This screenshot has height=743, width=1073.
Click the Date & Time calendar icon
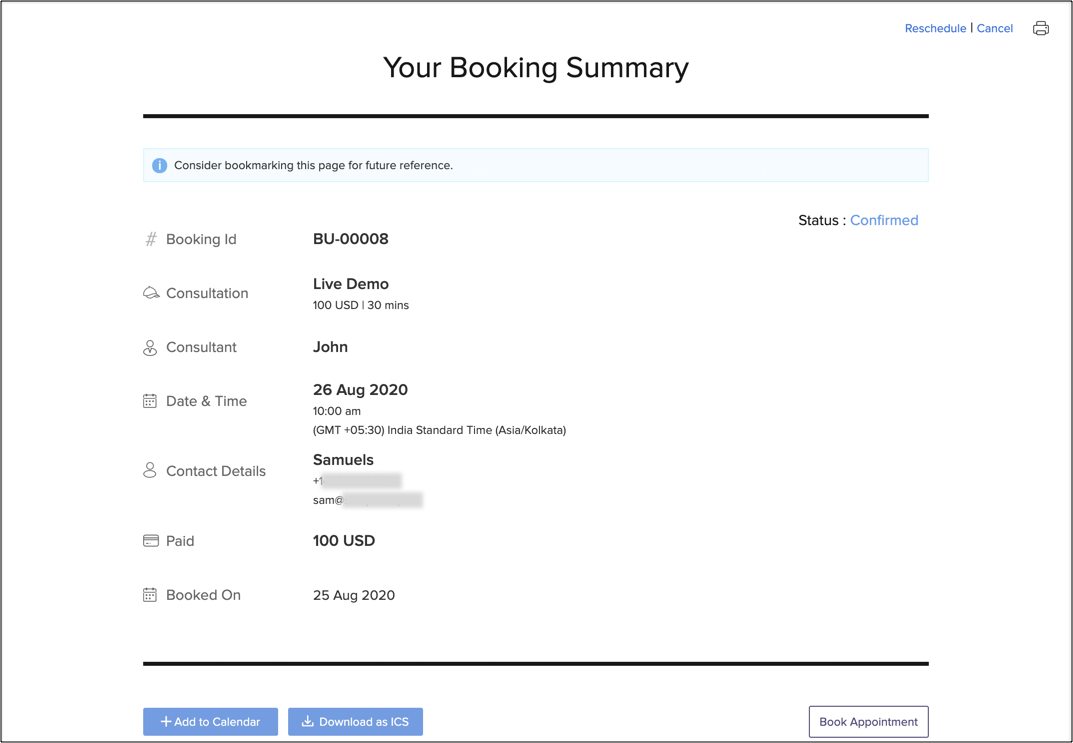150,401
